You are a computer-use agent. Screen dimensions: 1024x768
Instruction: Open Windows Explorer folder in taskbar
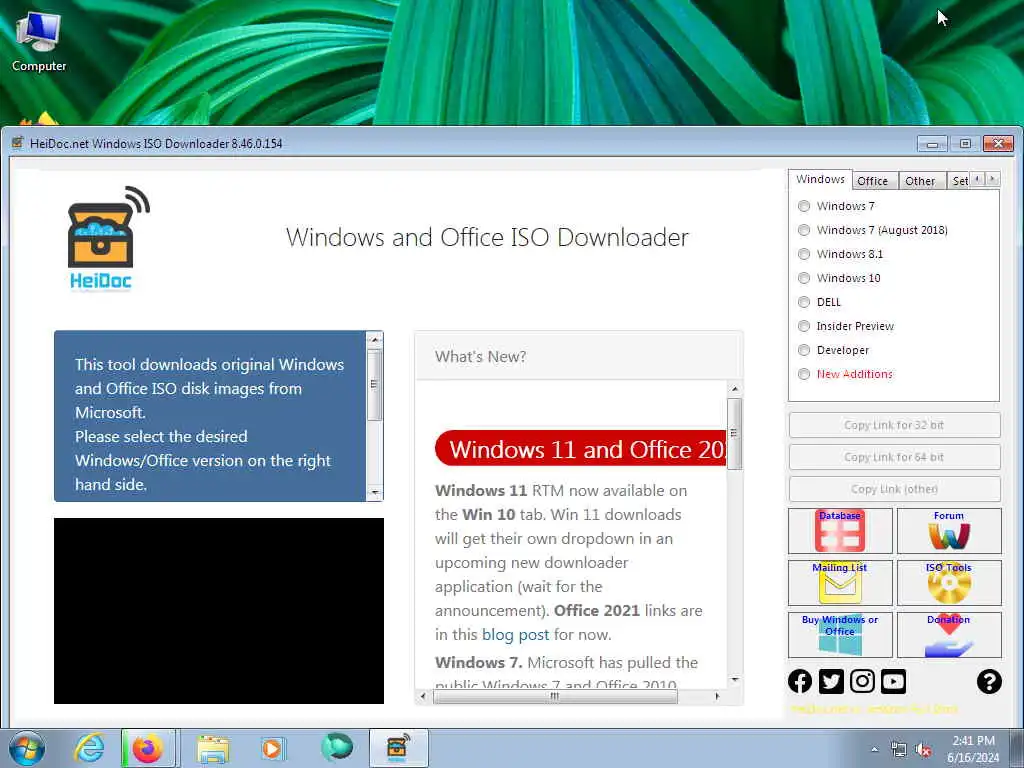click(x=214, y=748)
